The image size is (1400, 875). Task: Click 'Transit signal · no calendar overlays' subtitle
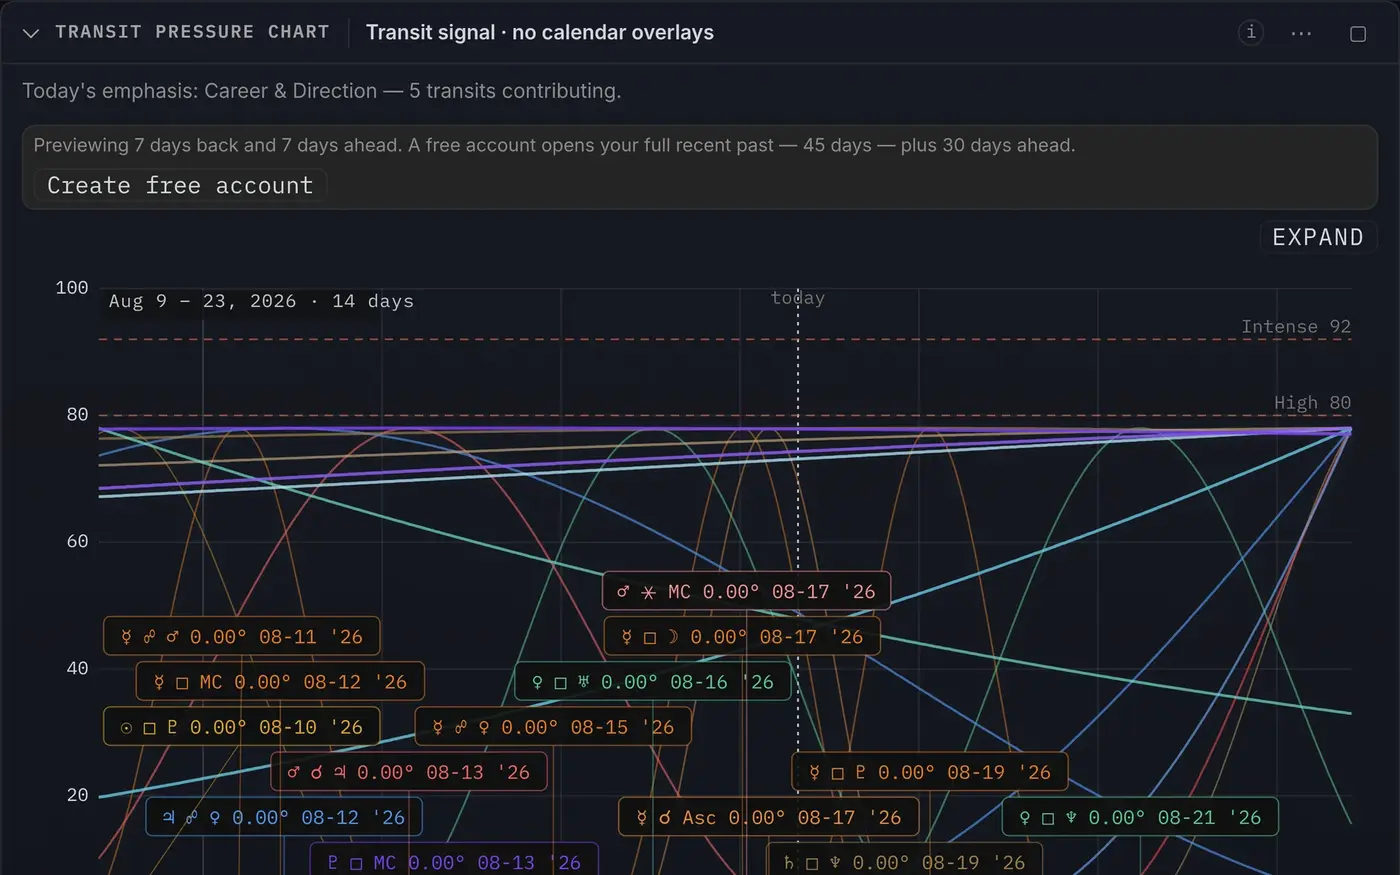pos(540,33)
